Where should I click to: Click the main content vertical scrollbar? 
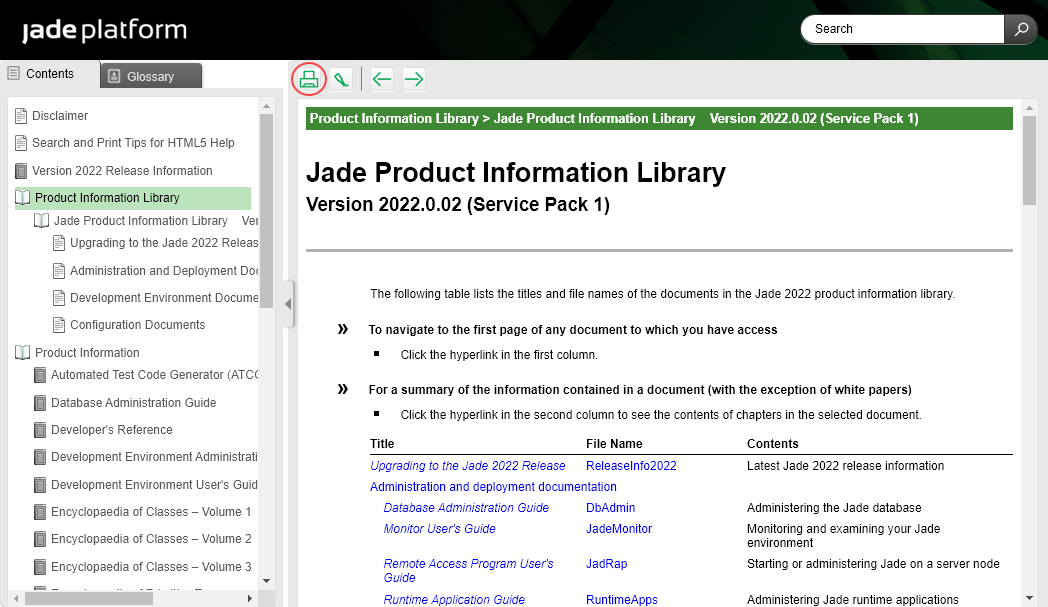(1029, 160)
